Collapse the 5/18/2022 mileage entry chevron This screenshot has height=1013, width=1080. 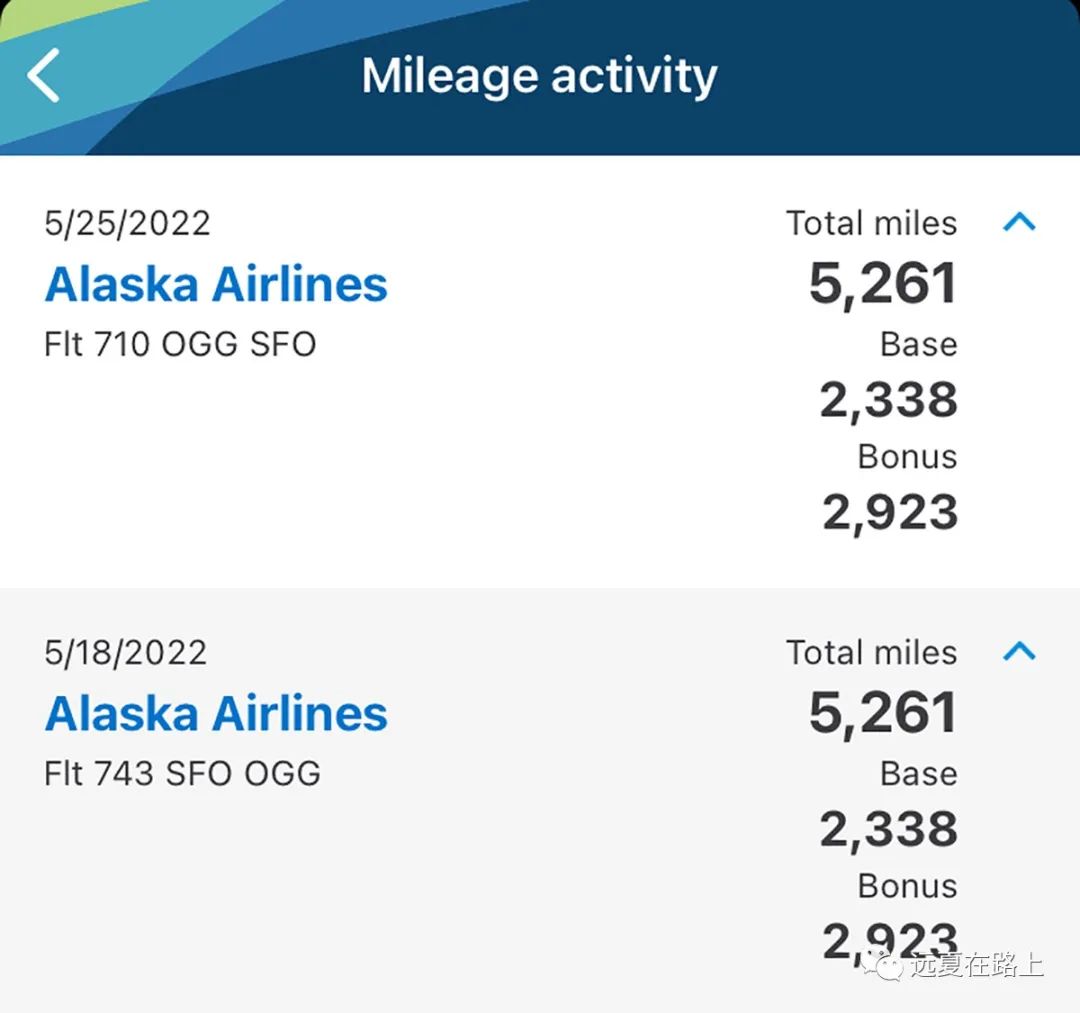coord(1019,651)
